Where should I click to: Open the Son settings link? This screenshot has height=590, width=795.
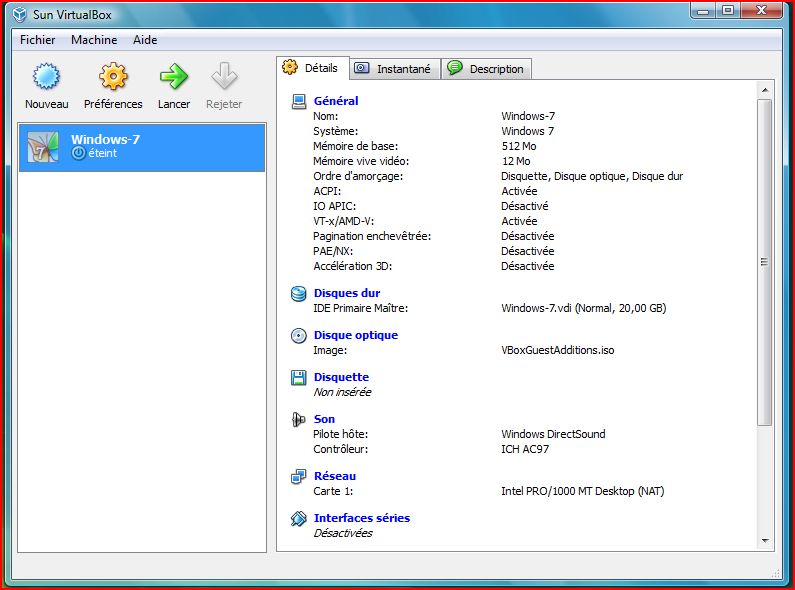click(x=324, y=419)
